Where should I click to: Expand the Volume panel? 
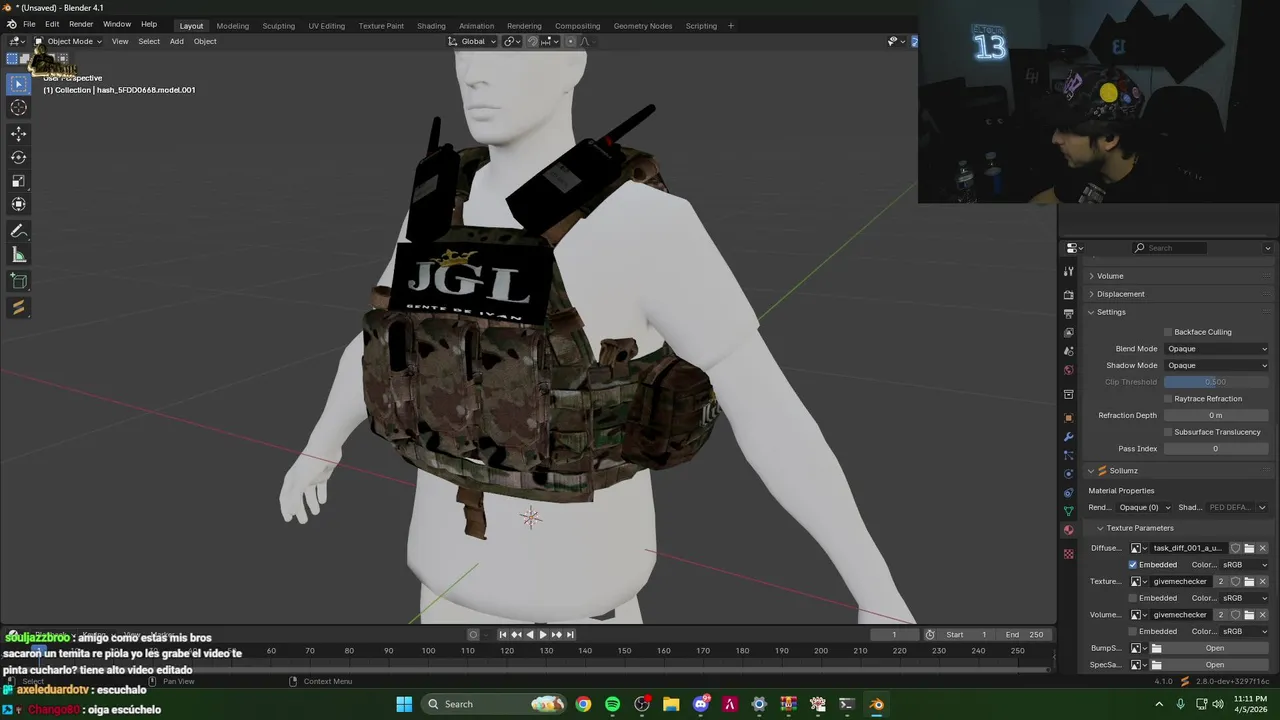click(1109, 276)
